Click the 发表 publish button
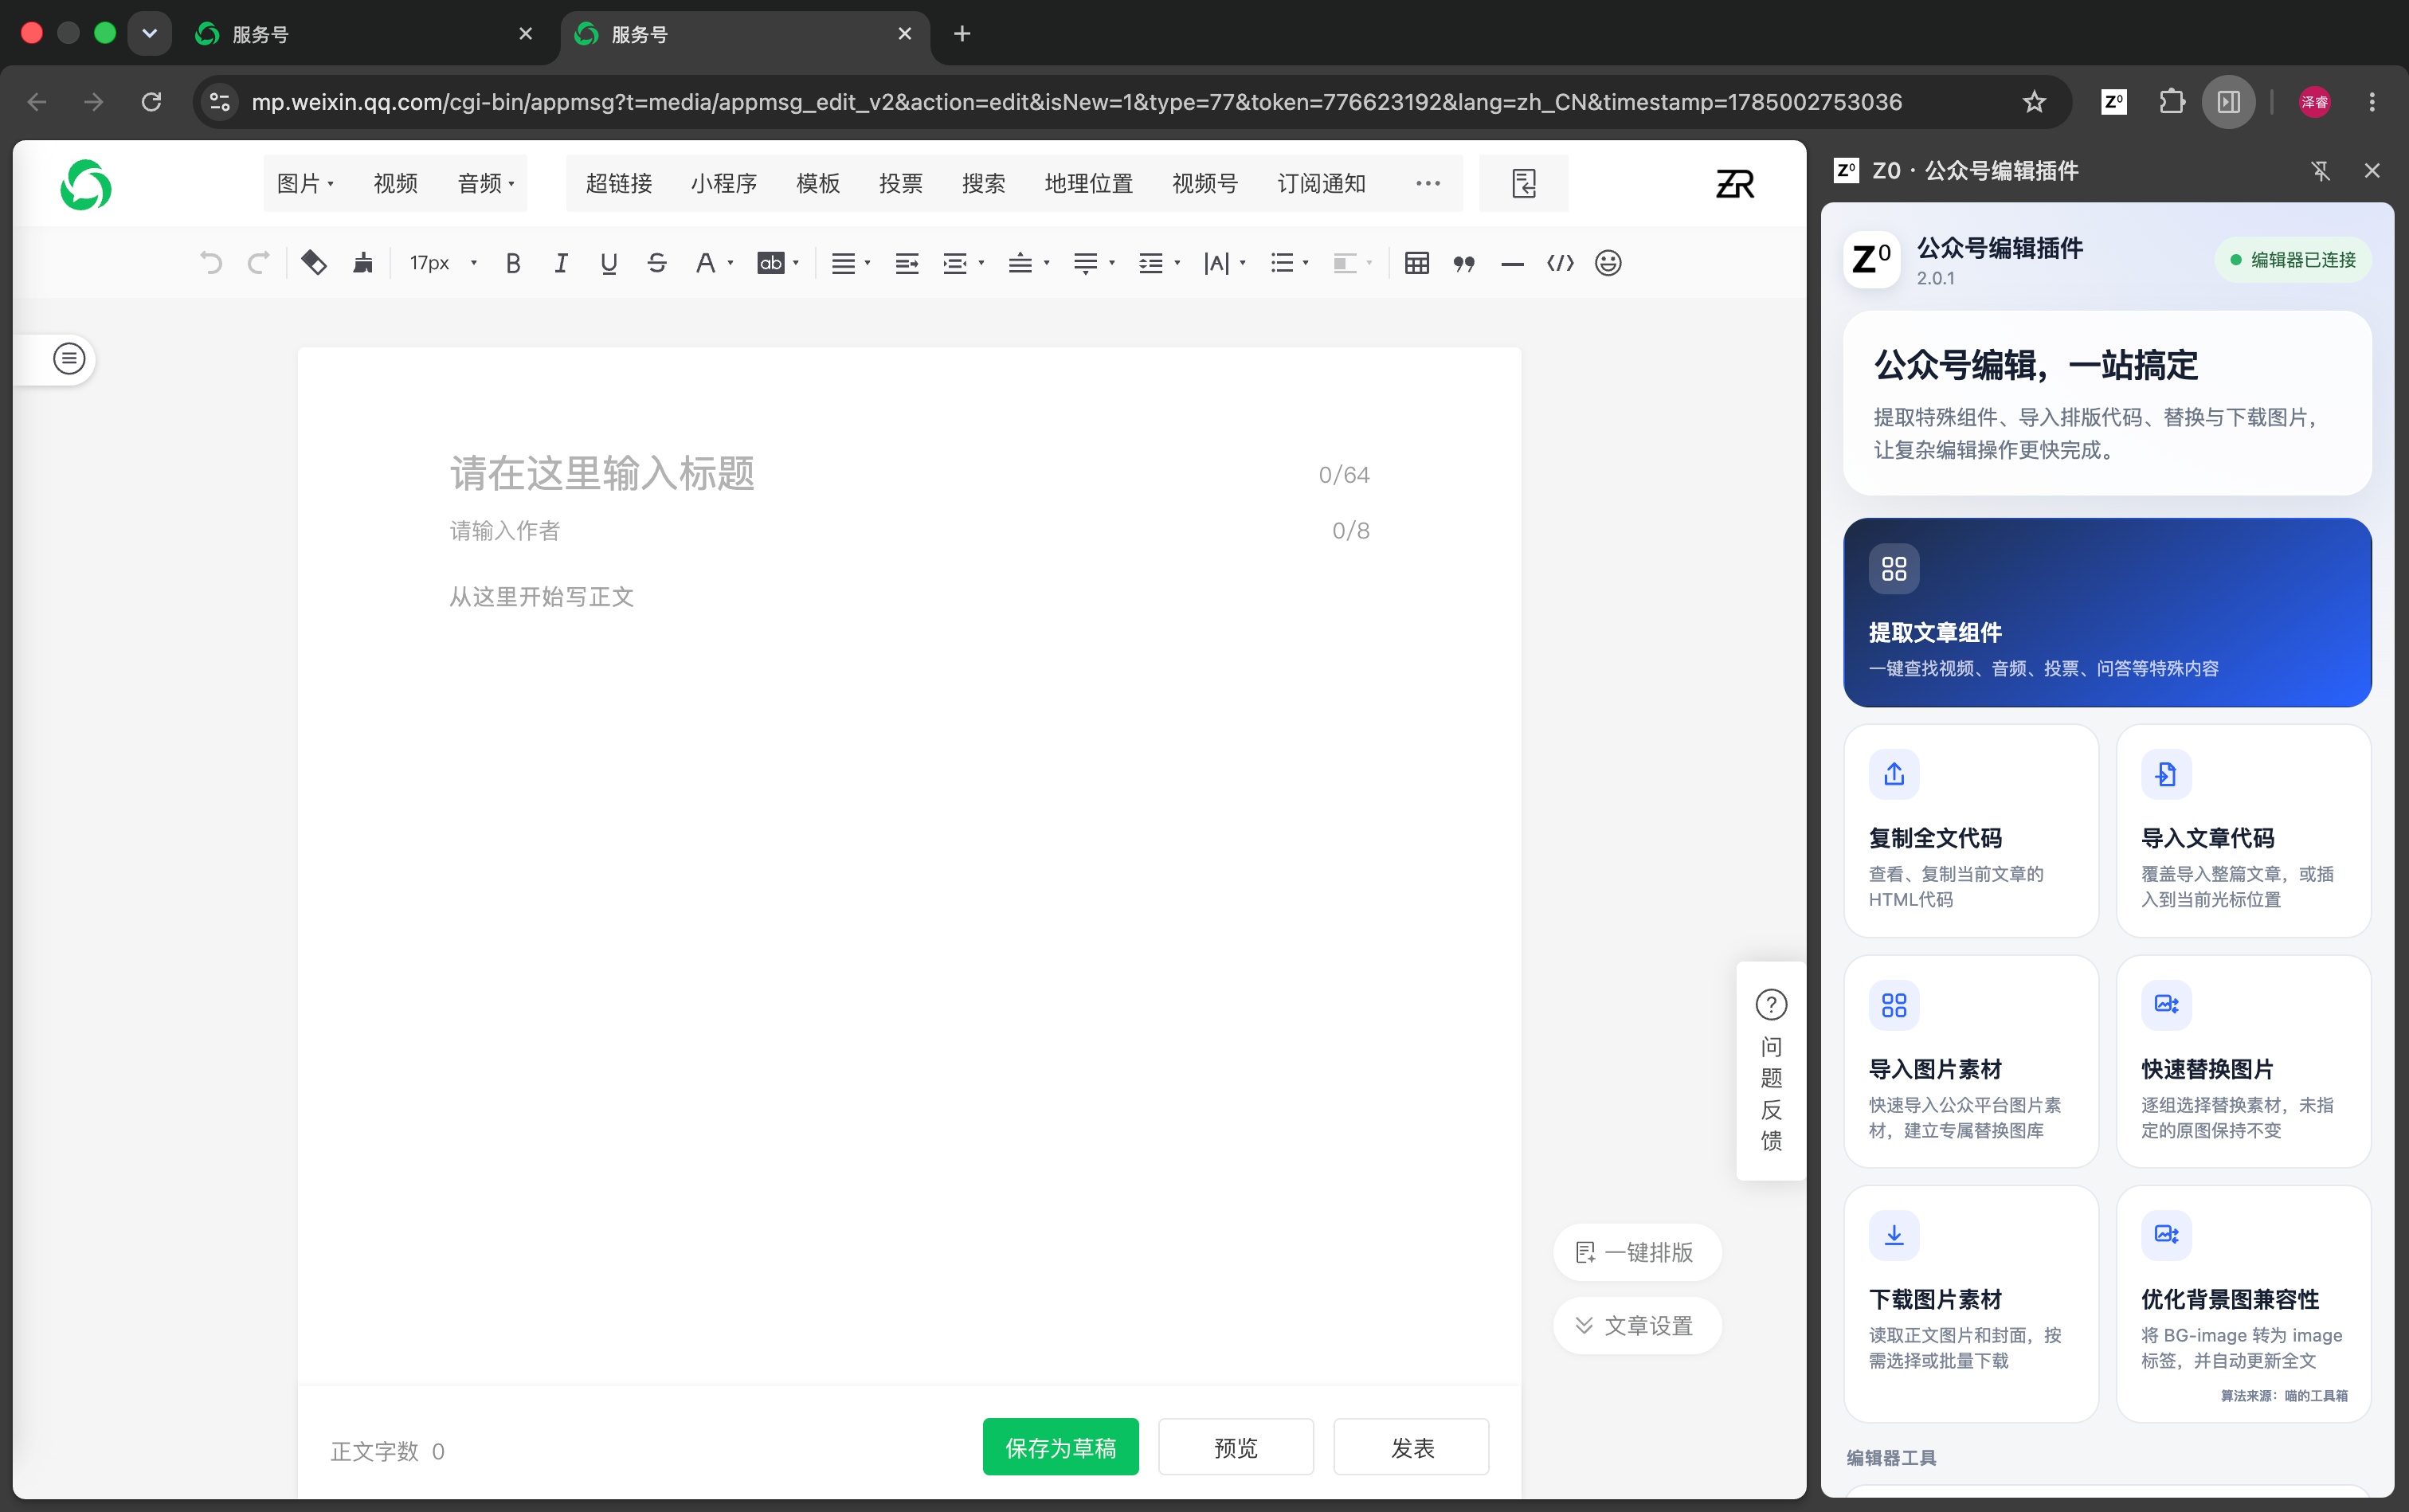Viewport: 2409px width, 1512px height. 1411,1447
